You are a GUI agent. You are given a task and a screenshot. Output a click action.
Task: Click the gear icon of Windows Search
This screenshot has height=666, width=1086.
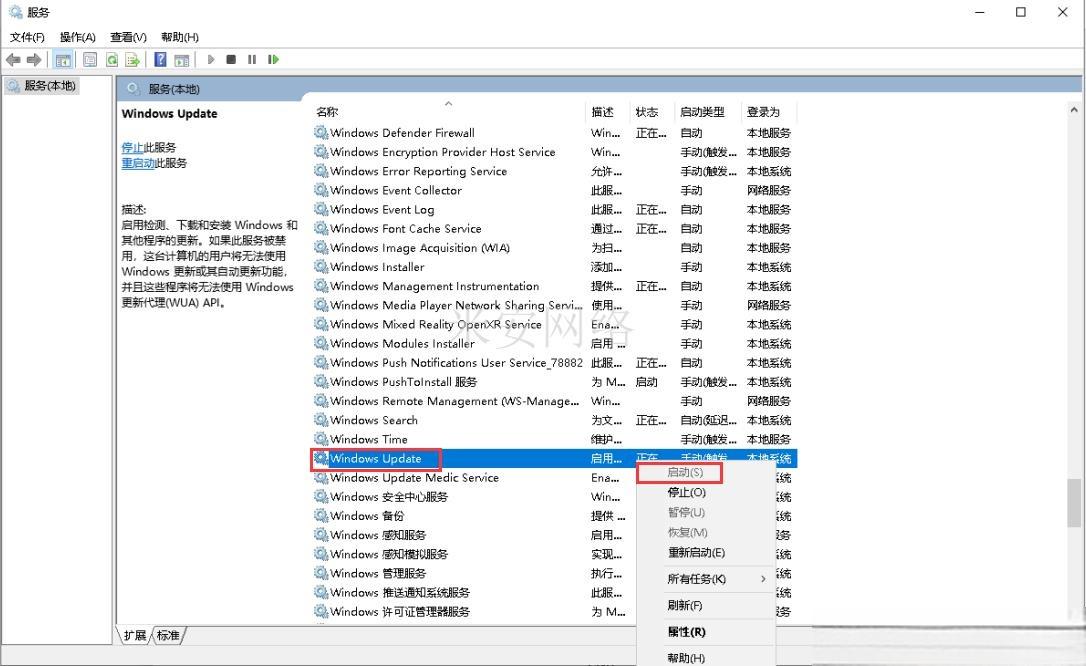(321, 420)
